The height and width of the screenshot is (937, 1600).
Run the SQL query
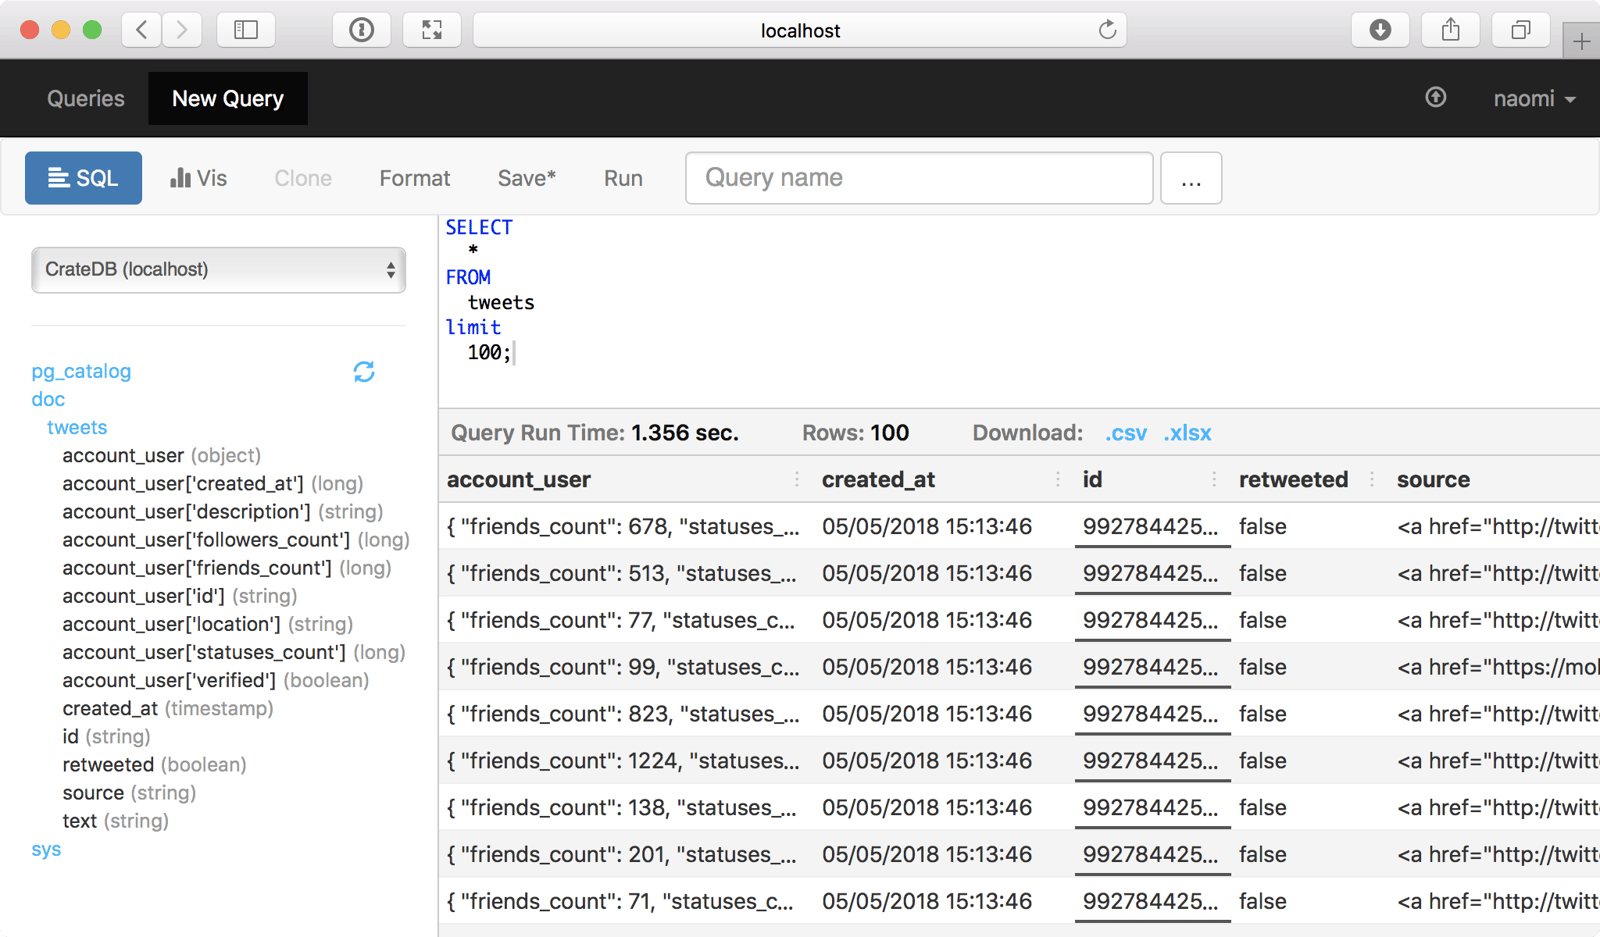pyautogui.click(x=622, y=177)
